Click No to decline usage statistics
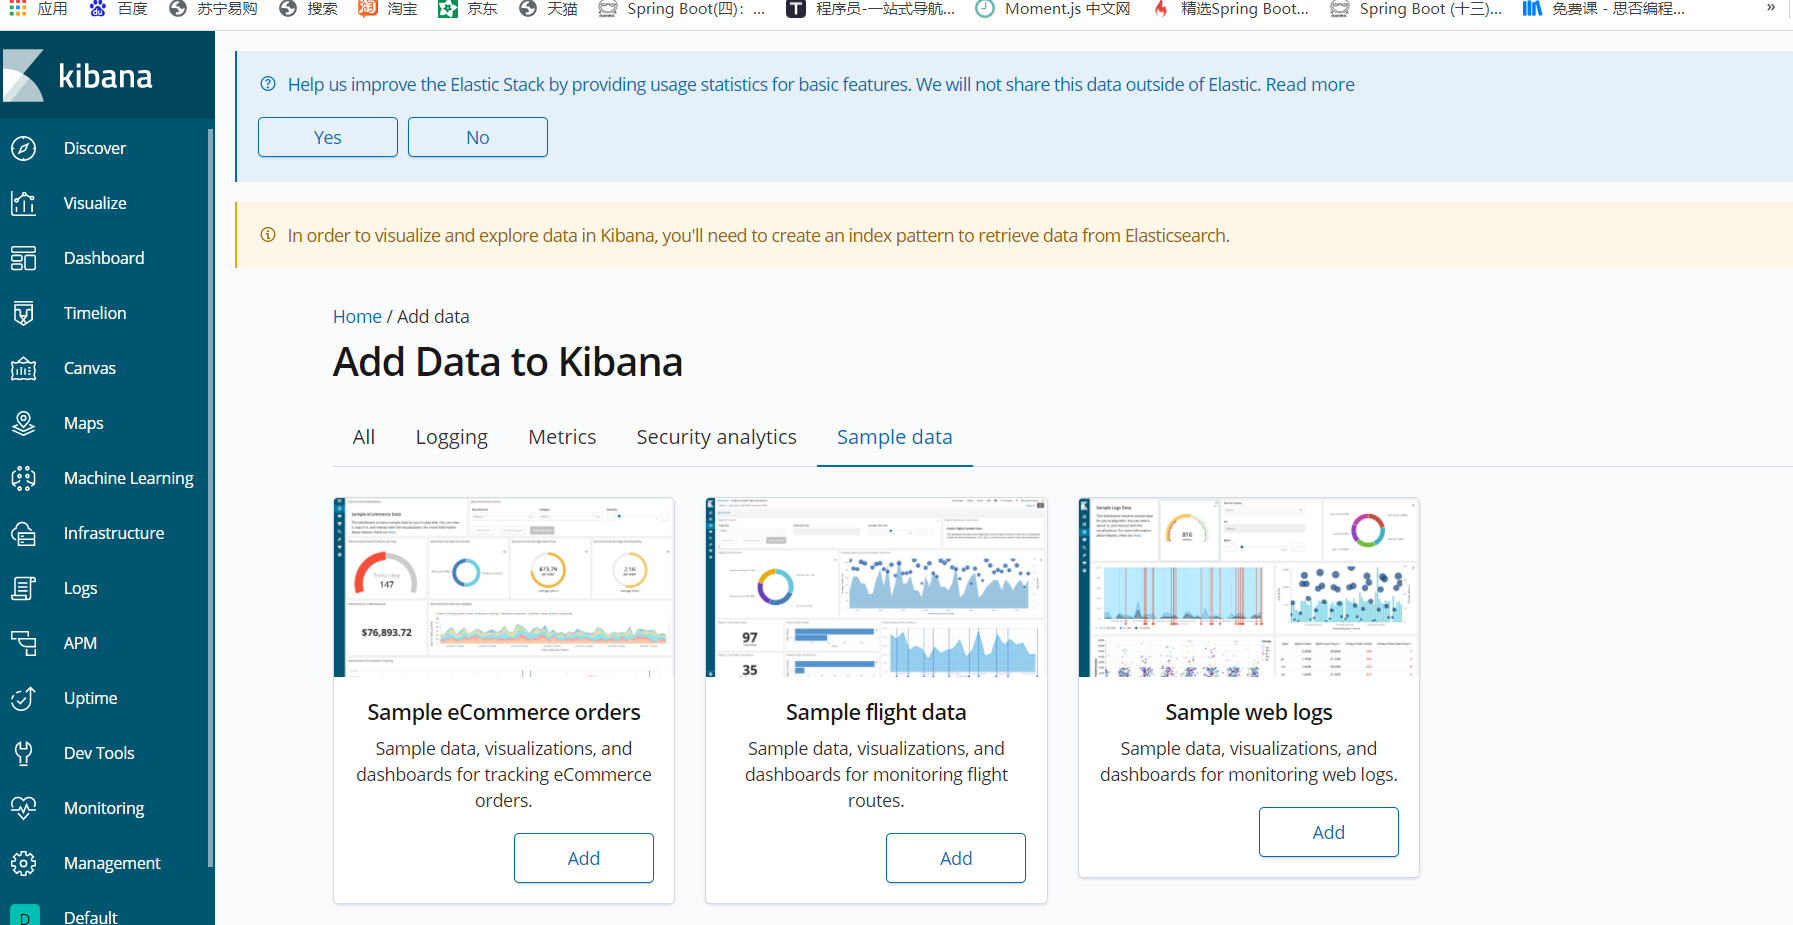 478,137
